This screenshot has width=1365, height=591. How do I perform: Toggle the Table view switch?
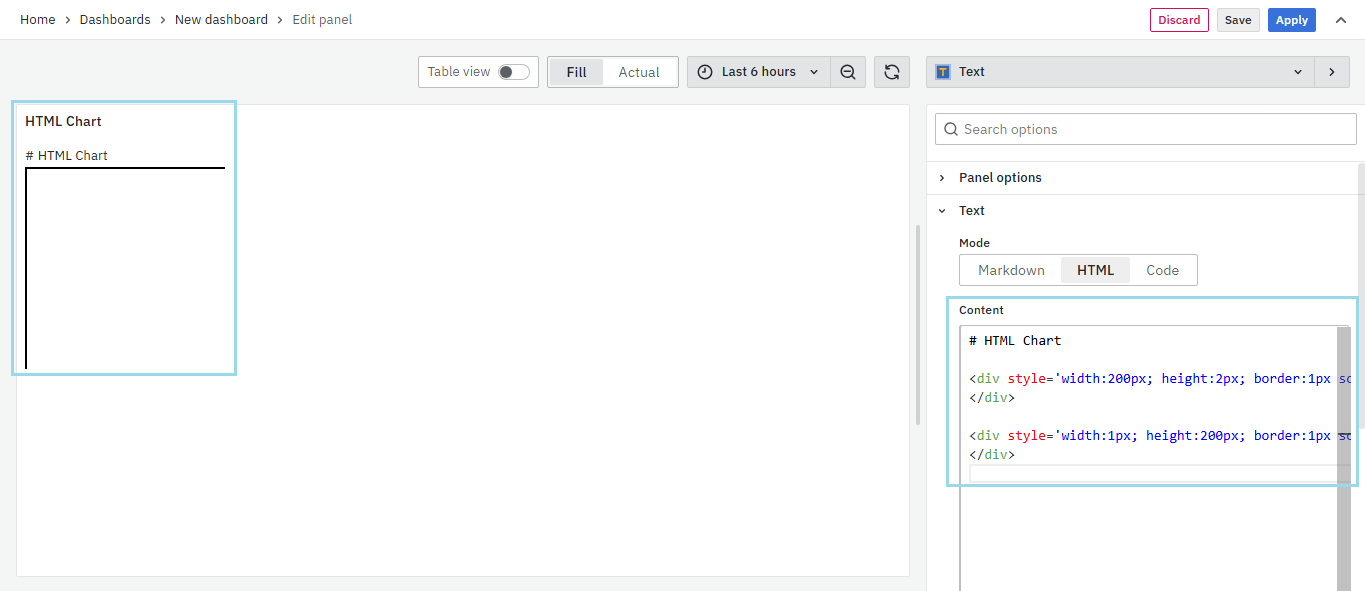tap(513, 72)
